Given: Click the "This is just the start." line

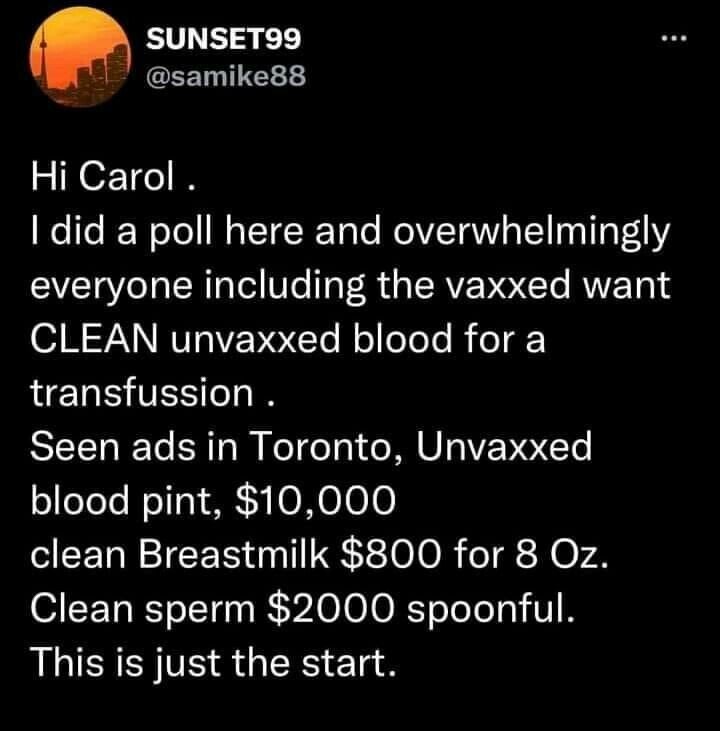Looking at the screenshot, I should (214, 664).
